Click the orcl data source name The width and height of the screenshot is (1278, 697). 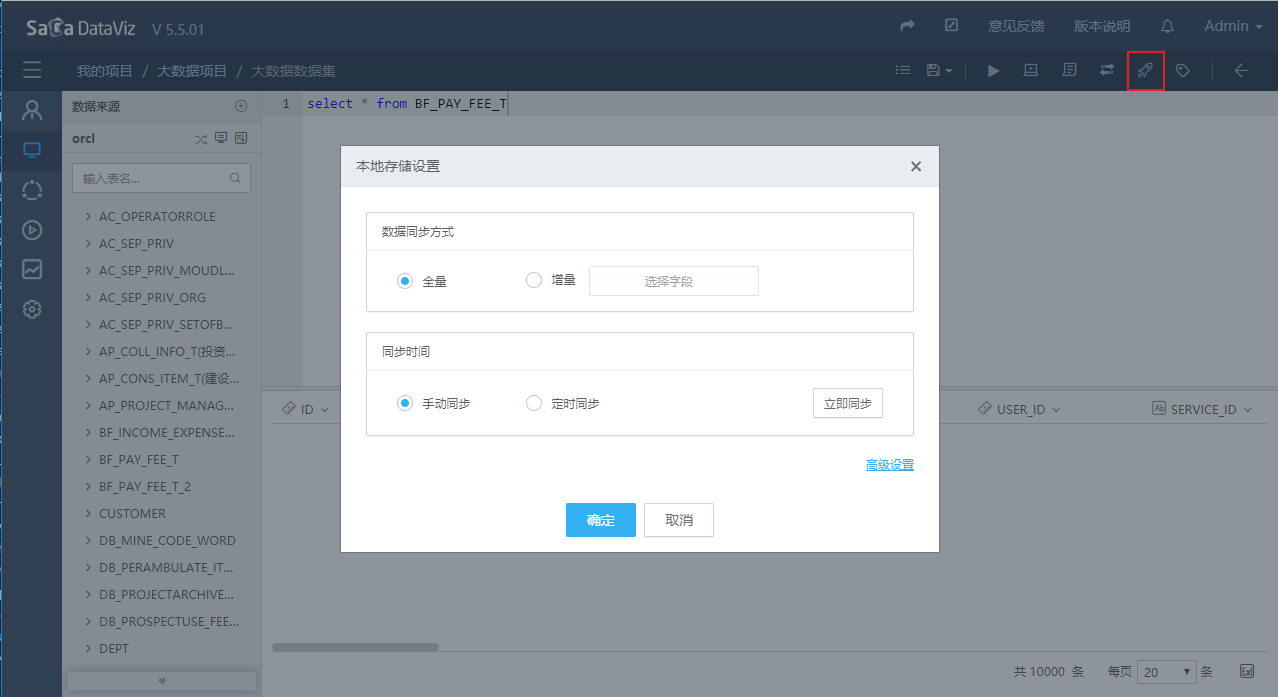click(x=83, y=139)
